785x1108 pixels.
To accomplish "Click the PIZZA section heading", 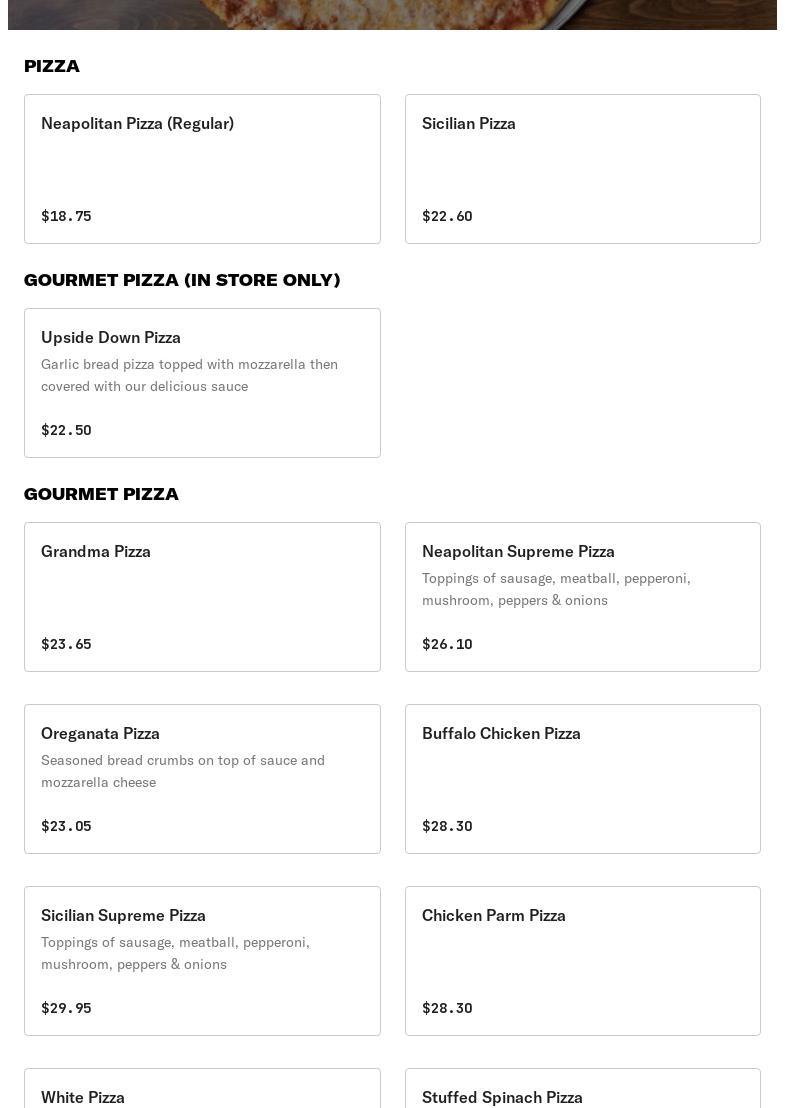I will pos(52,66).
